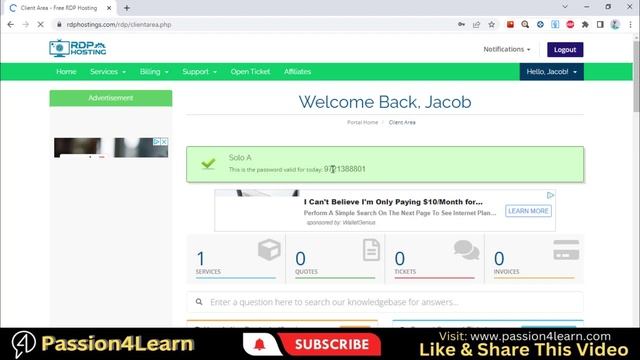Go to Home in the green menu
This screenshot has height=360, width=640.
(66, 71)
